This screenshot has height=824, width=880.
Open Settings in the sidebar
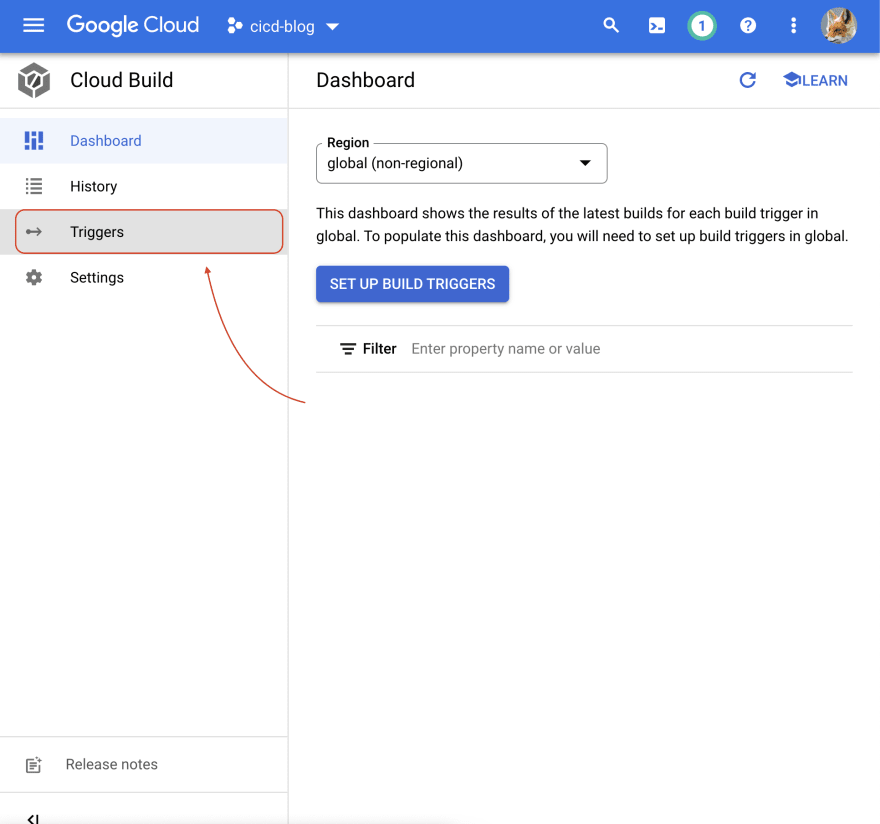pyautogui.click(x=144, y=277)
